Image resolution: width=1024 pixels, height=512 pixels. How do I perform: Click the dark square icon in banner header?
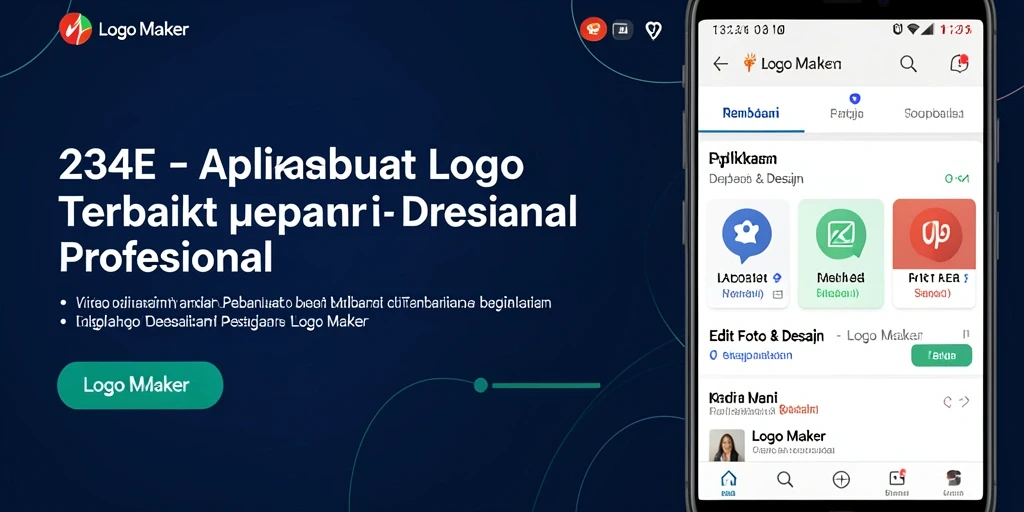[622, 29]
